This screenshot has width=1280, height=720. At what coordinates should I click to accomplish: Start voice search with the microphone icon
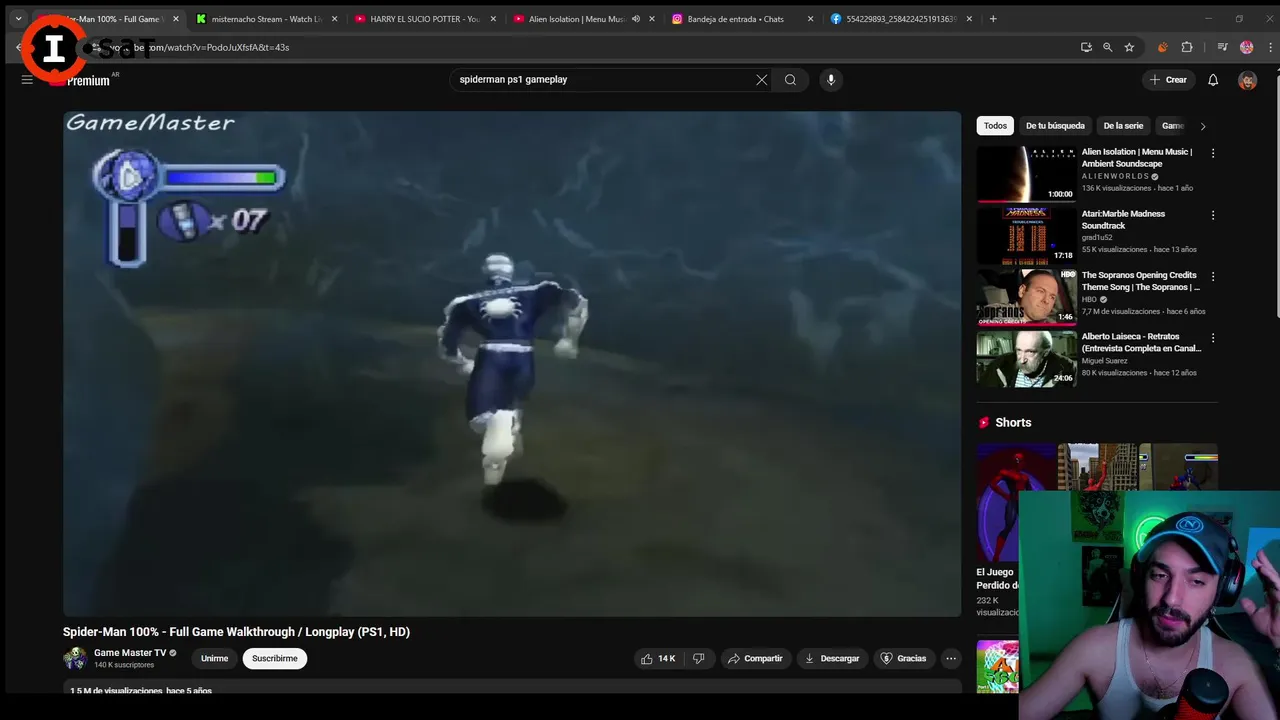831,80
